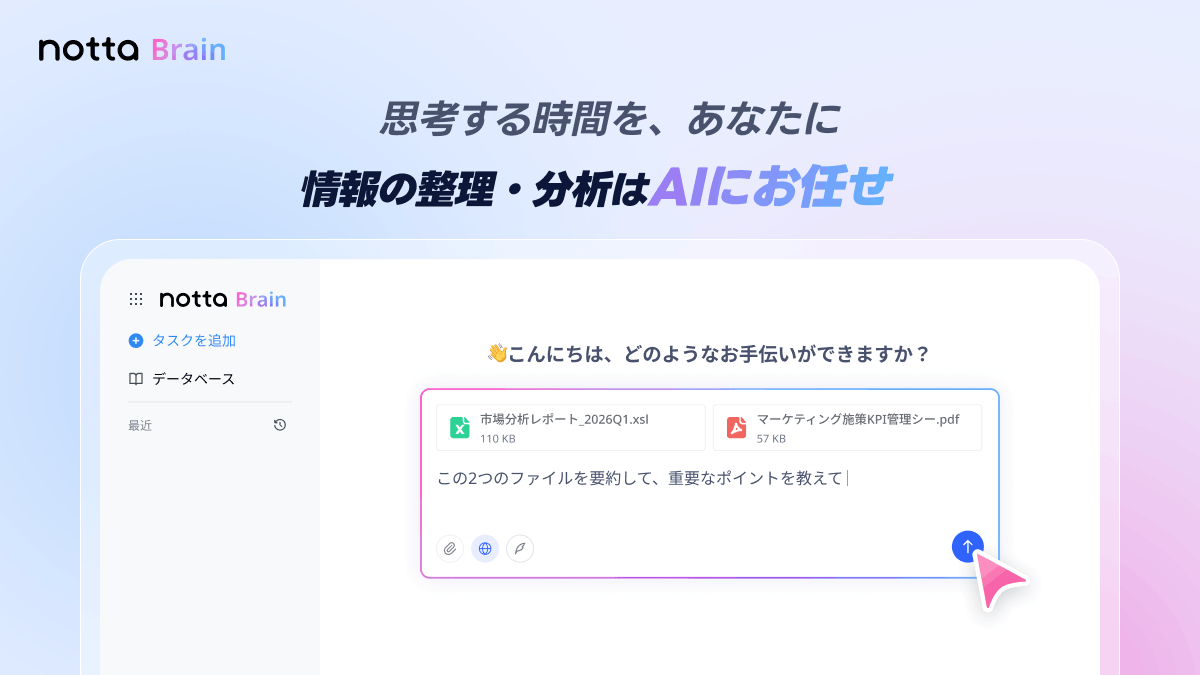Click the book icon beside データベース
The image size is (1200, 675).
(x=136, y=379)
